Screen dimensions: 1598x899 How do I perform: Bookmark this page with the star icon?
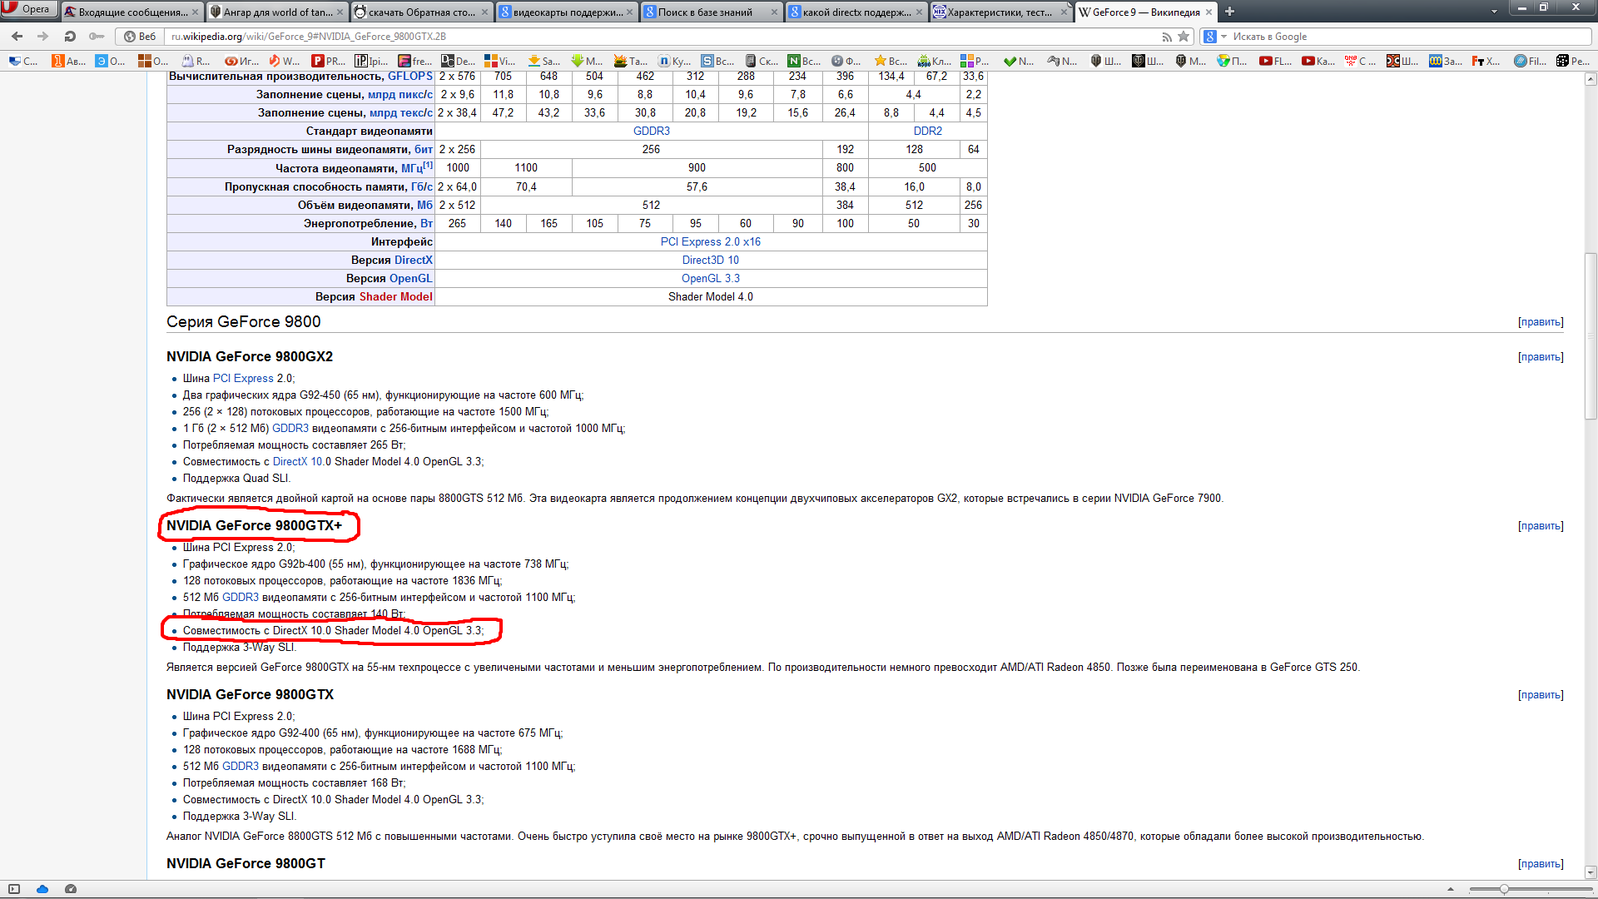point(1184,37)
